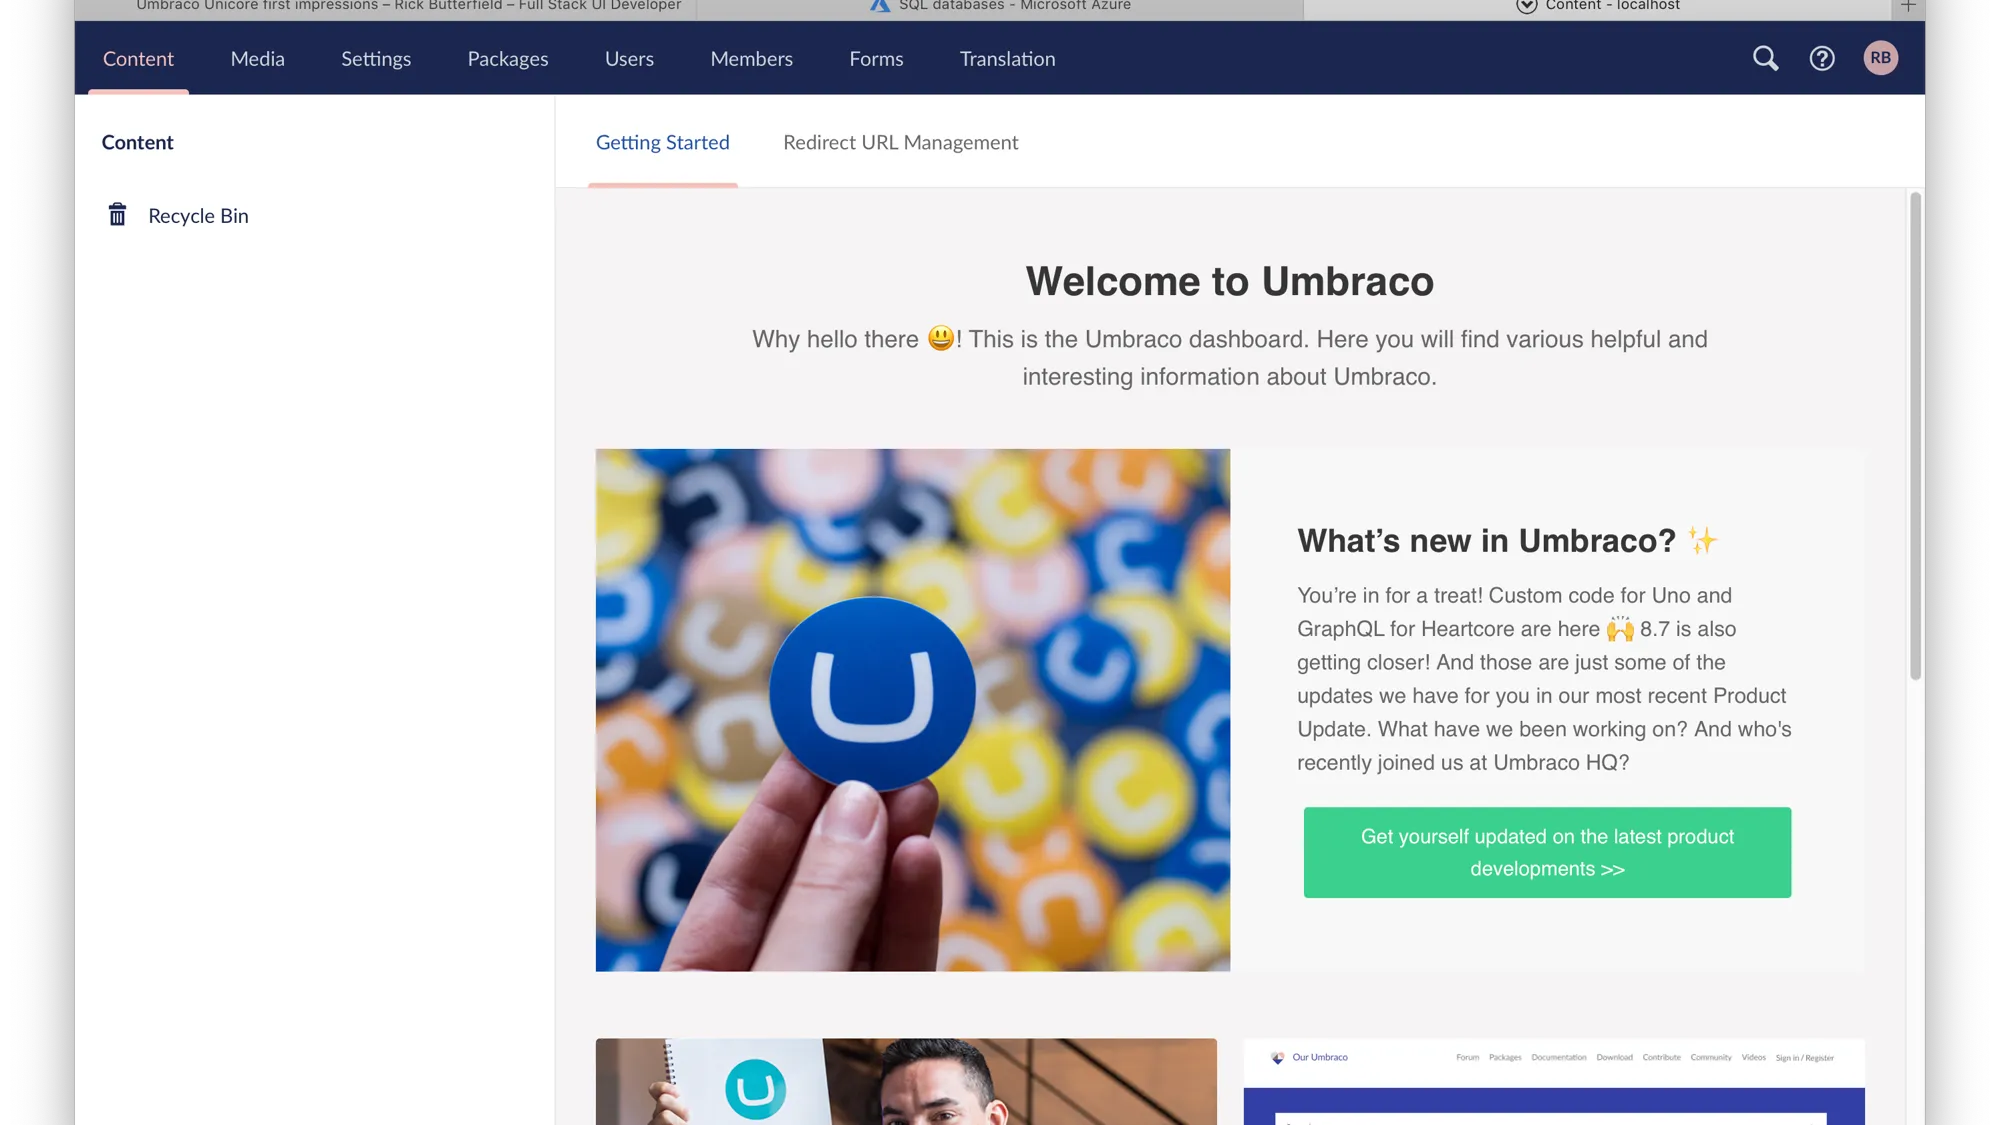Select the Members menu item
The width and height of the screenshot is (2000, 1125).
pos(751,58)
